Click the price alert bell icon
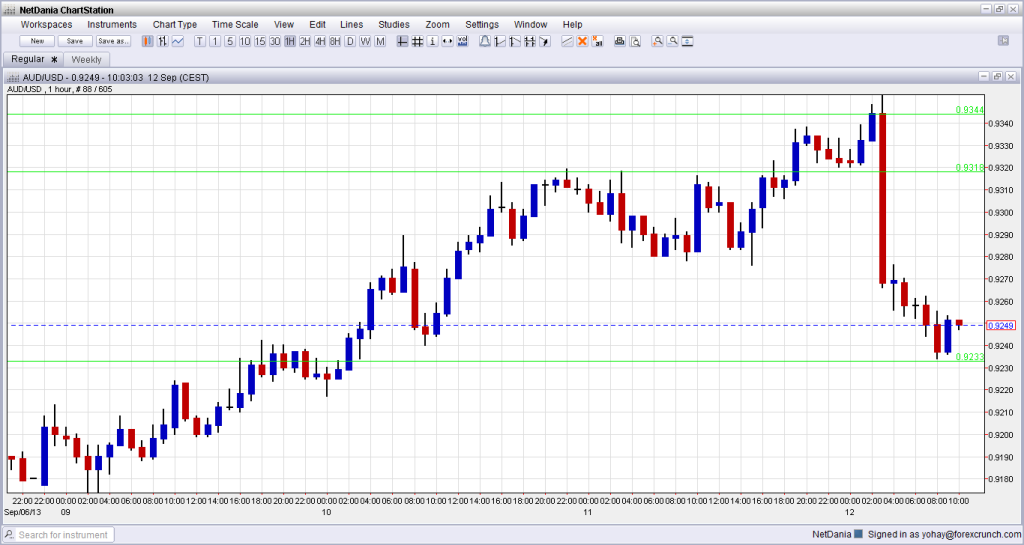 click(485, 41)
